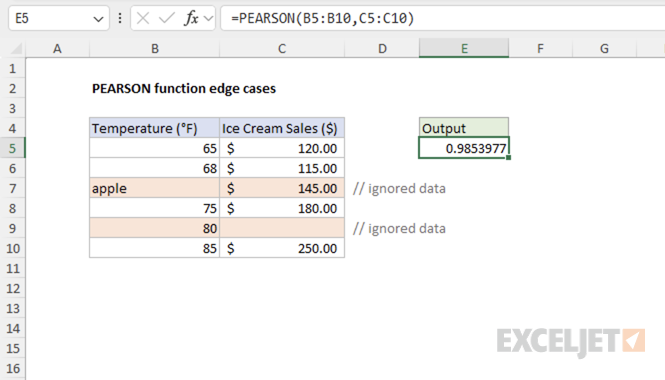Select row 11 header
The image size is (665, 380).
coord(13,268)
